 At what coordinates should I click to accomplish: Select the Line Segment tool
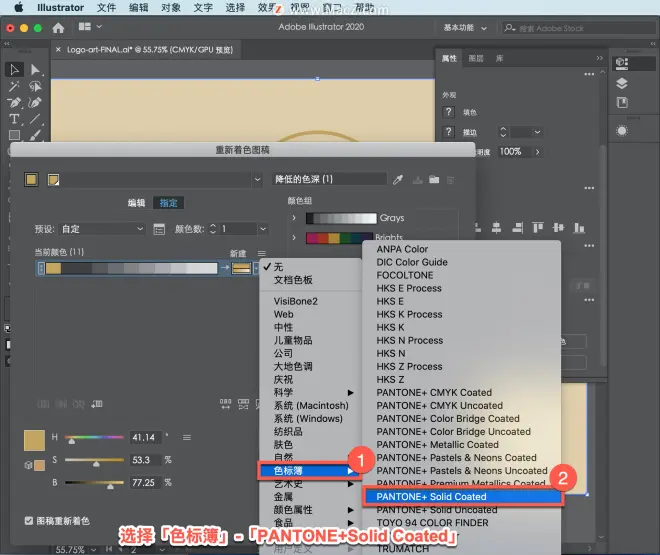pyautogui.click(x=35, y=119)
